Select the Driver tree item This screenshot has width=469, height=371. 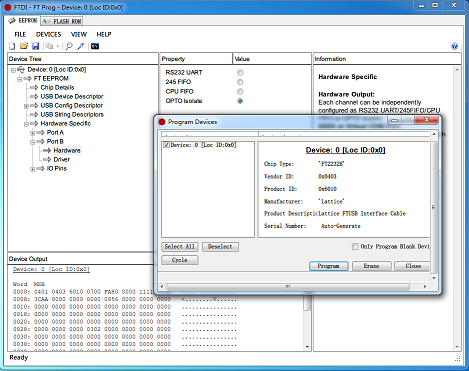pos(62,160)
